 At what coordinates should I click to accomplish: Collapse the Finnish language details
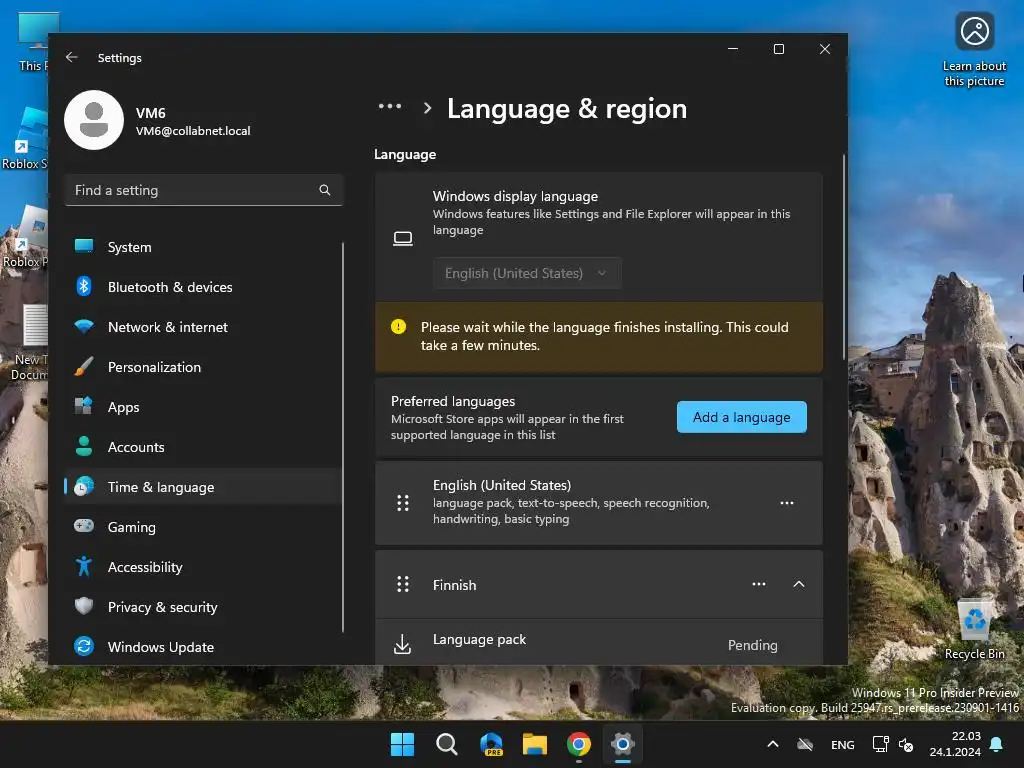point(799,584)
